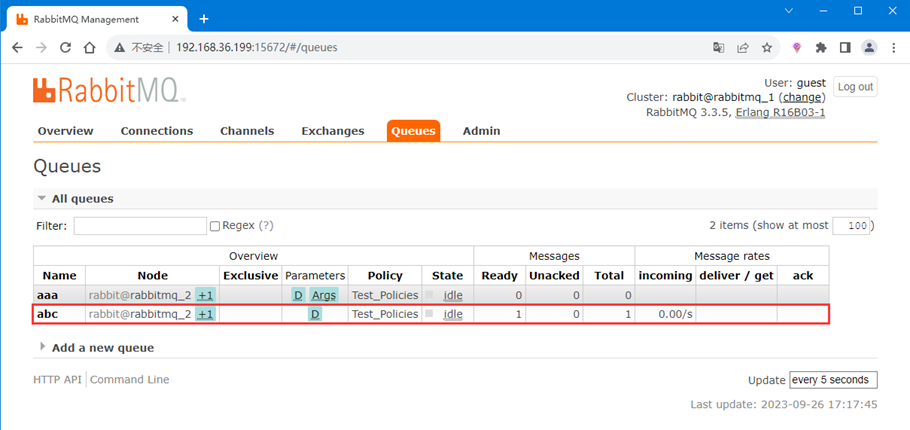Switch to the Overview tab
The width and height of the screenshot is (910, 430).
pyautogui.click(x=66, y=131)
